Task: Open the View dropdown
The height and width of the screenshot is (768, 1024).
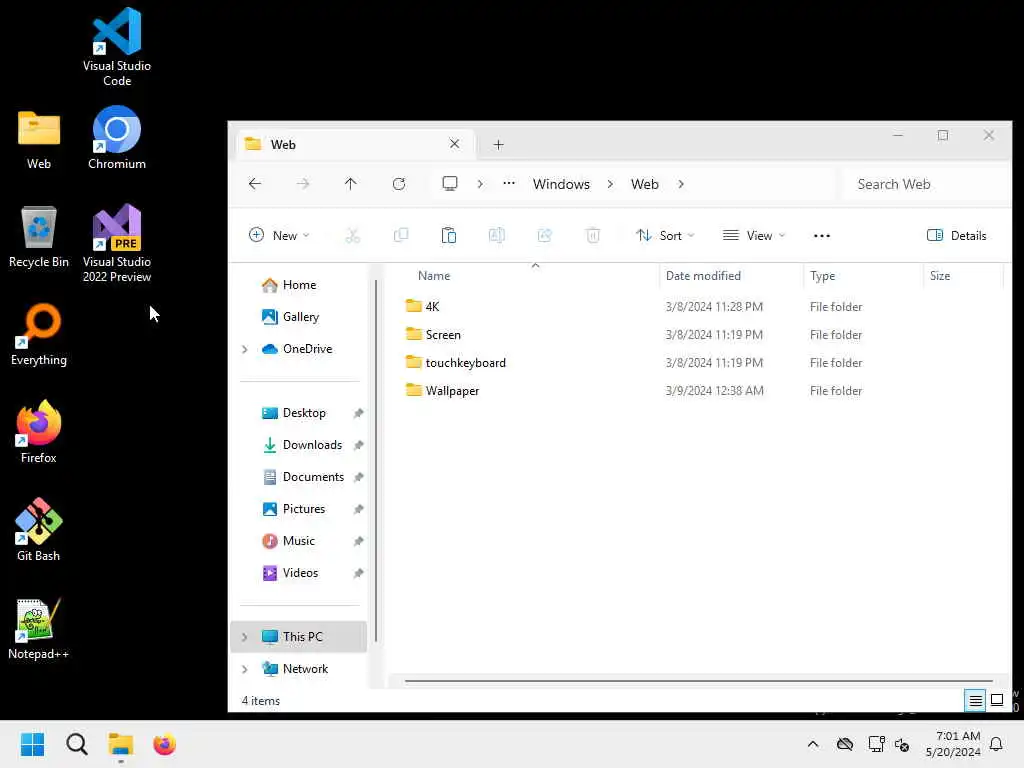Action: tap(754, 236)
